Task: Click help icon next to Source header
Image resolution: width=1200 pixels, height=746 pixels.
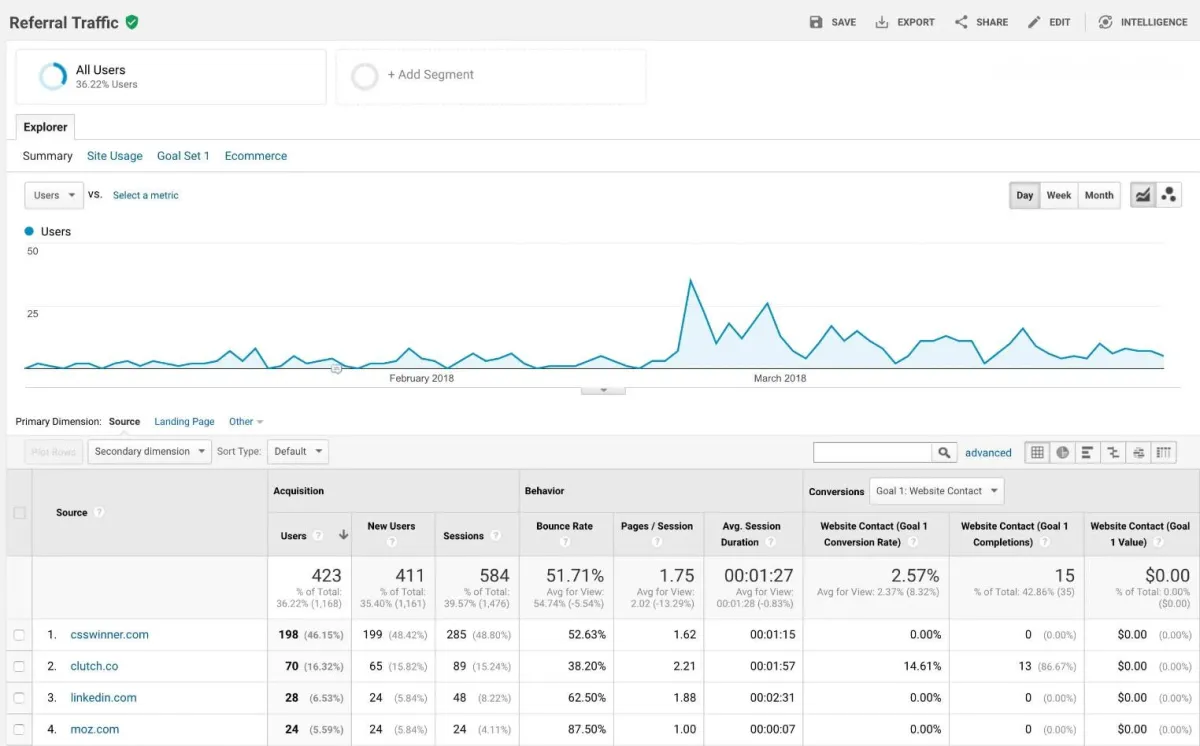Action: [x=99, y=512]
